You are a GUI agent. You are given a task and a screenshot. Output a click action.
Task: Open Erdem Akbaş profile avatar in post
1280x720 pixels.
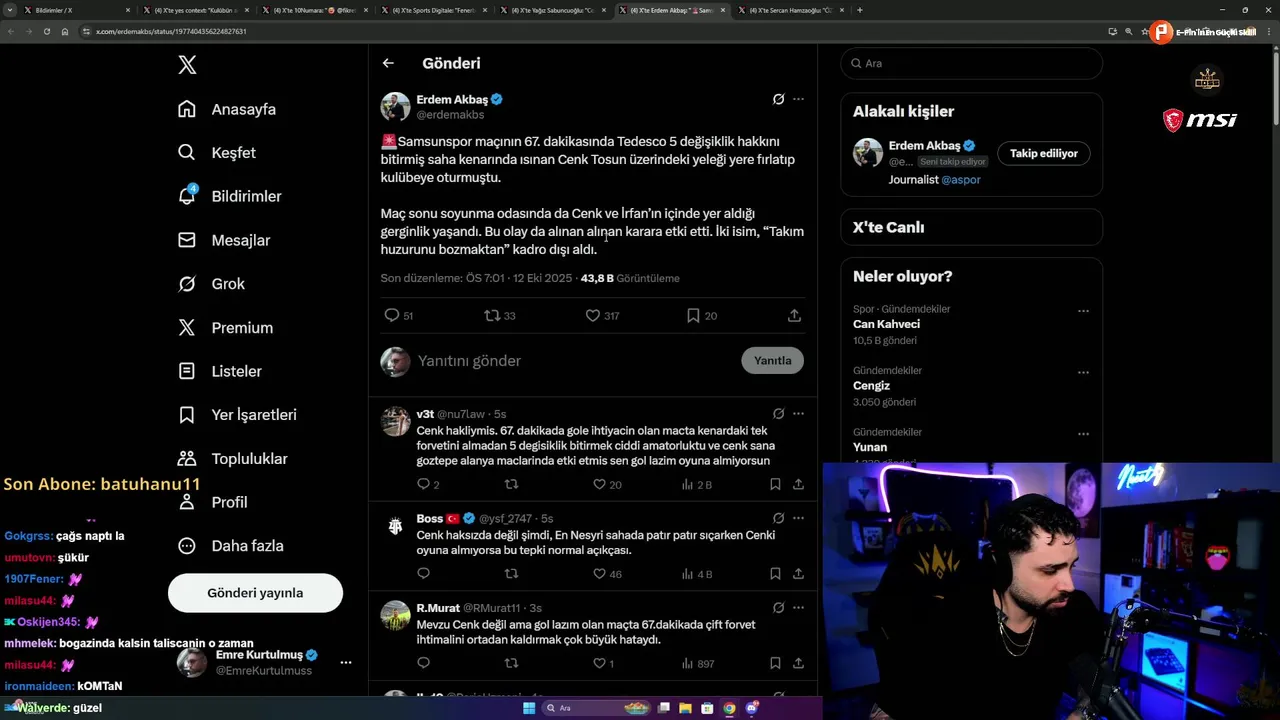tap(395, 107)
